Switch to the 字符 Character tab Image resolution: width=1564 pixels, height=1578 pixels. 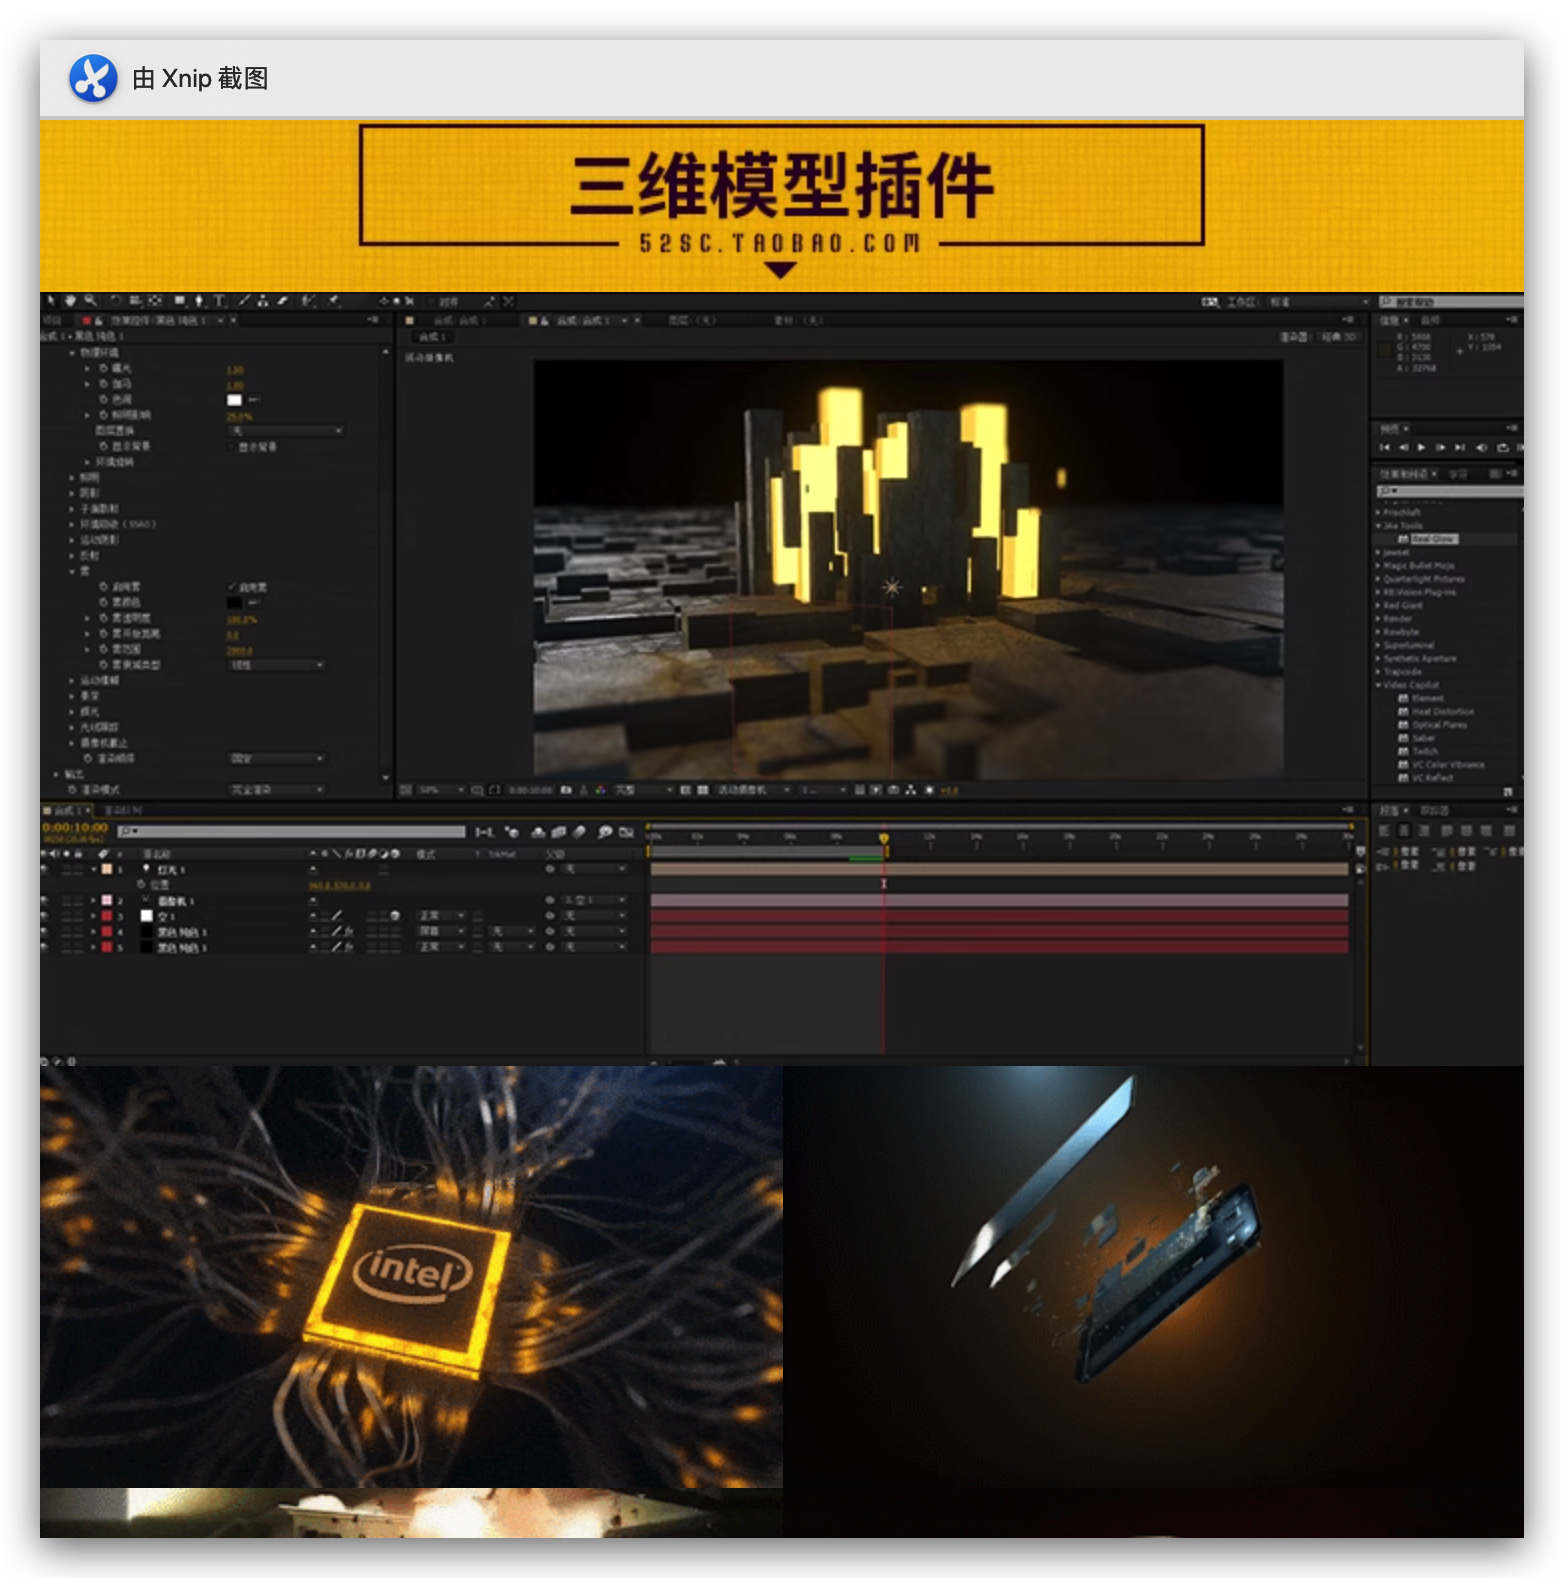tap(1458, 474)
